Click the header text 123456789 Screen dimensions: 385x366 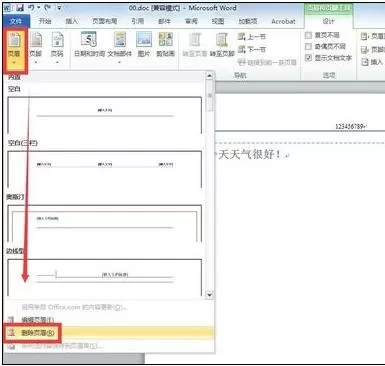350,127
